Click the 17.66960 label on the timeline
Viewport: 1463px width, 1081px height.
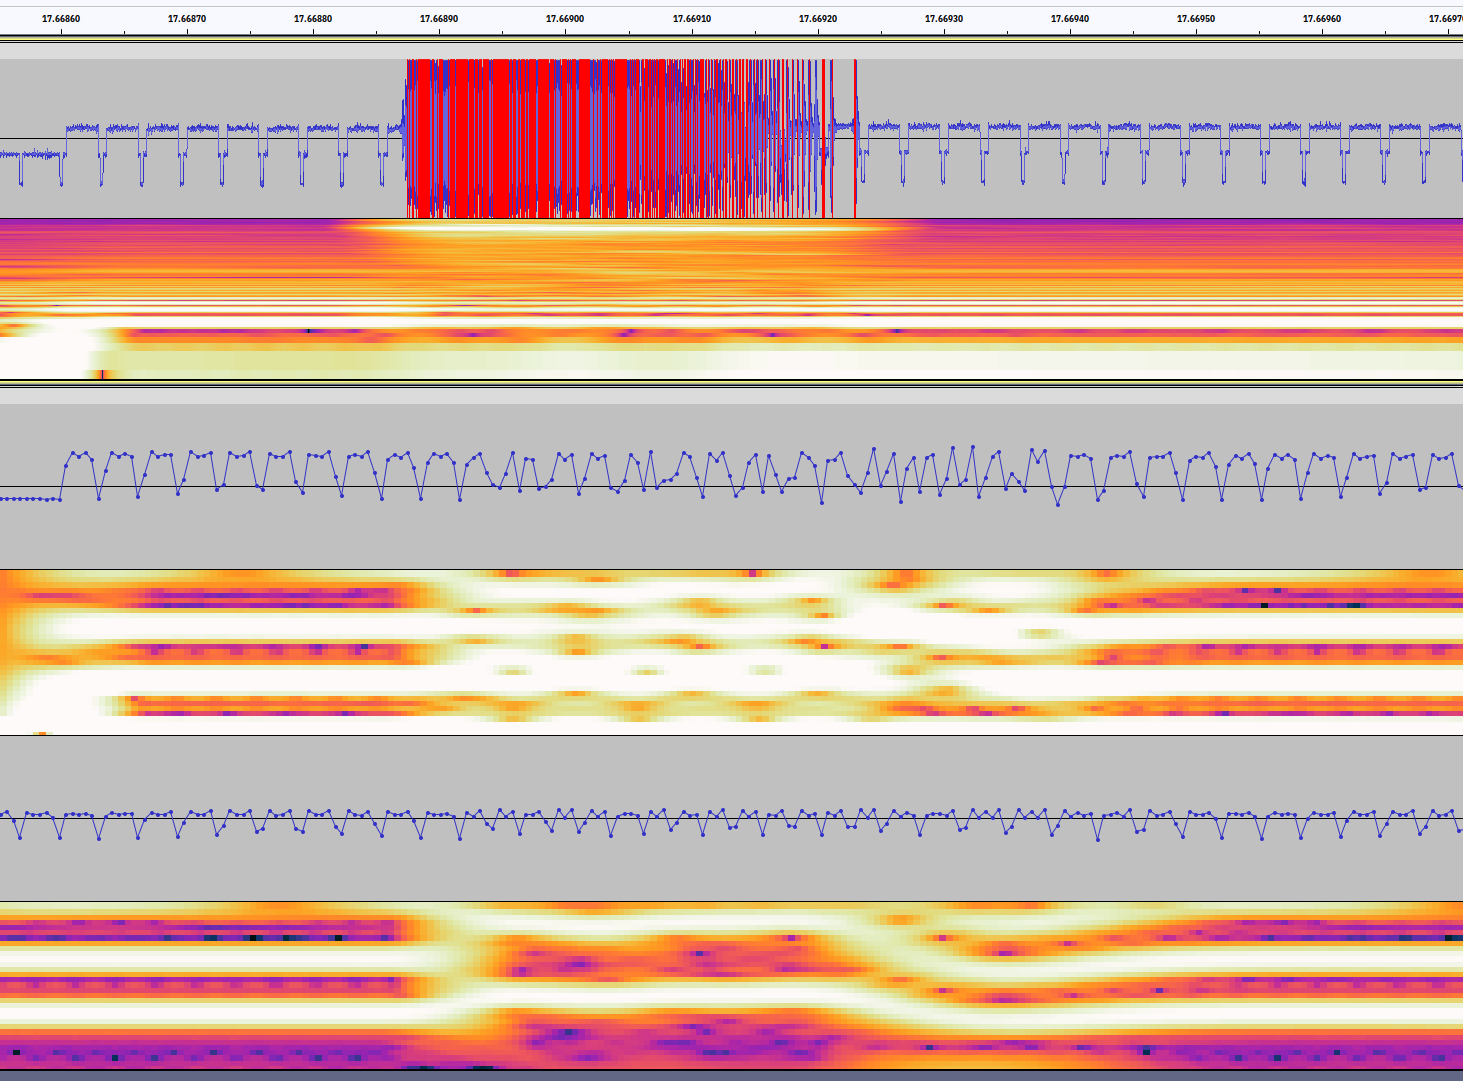(x=1322, y=19)
